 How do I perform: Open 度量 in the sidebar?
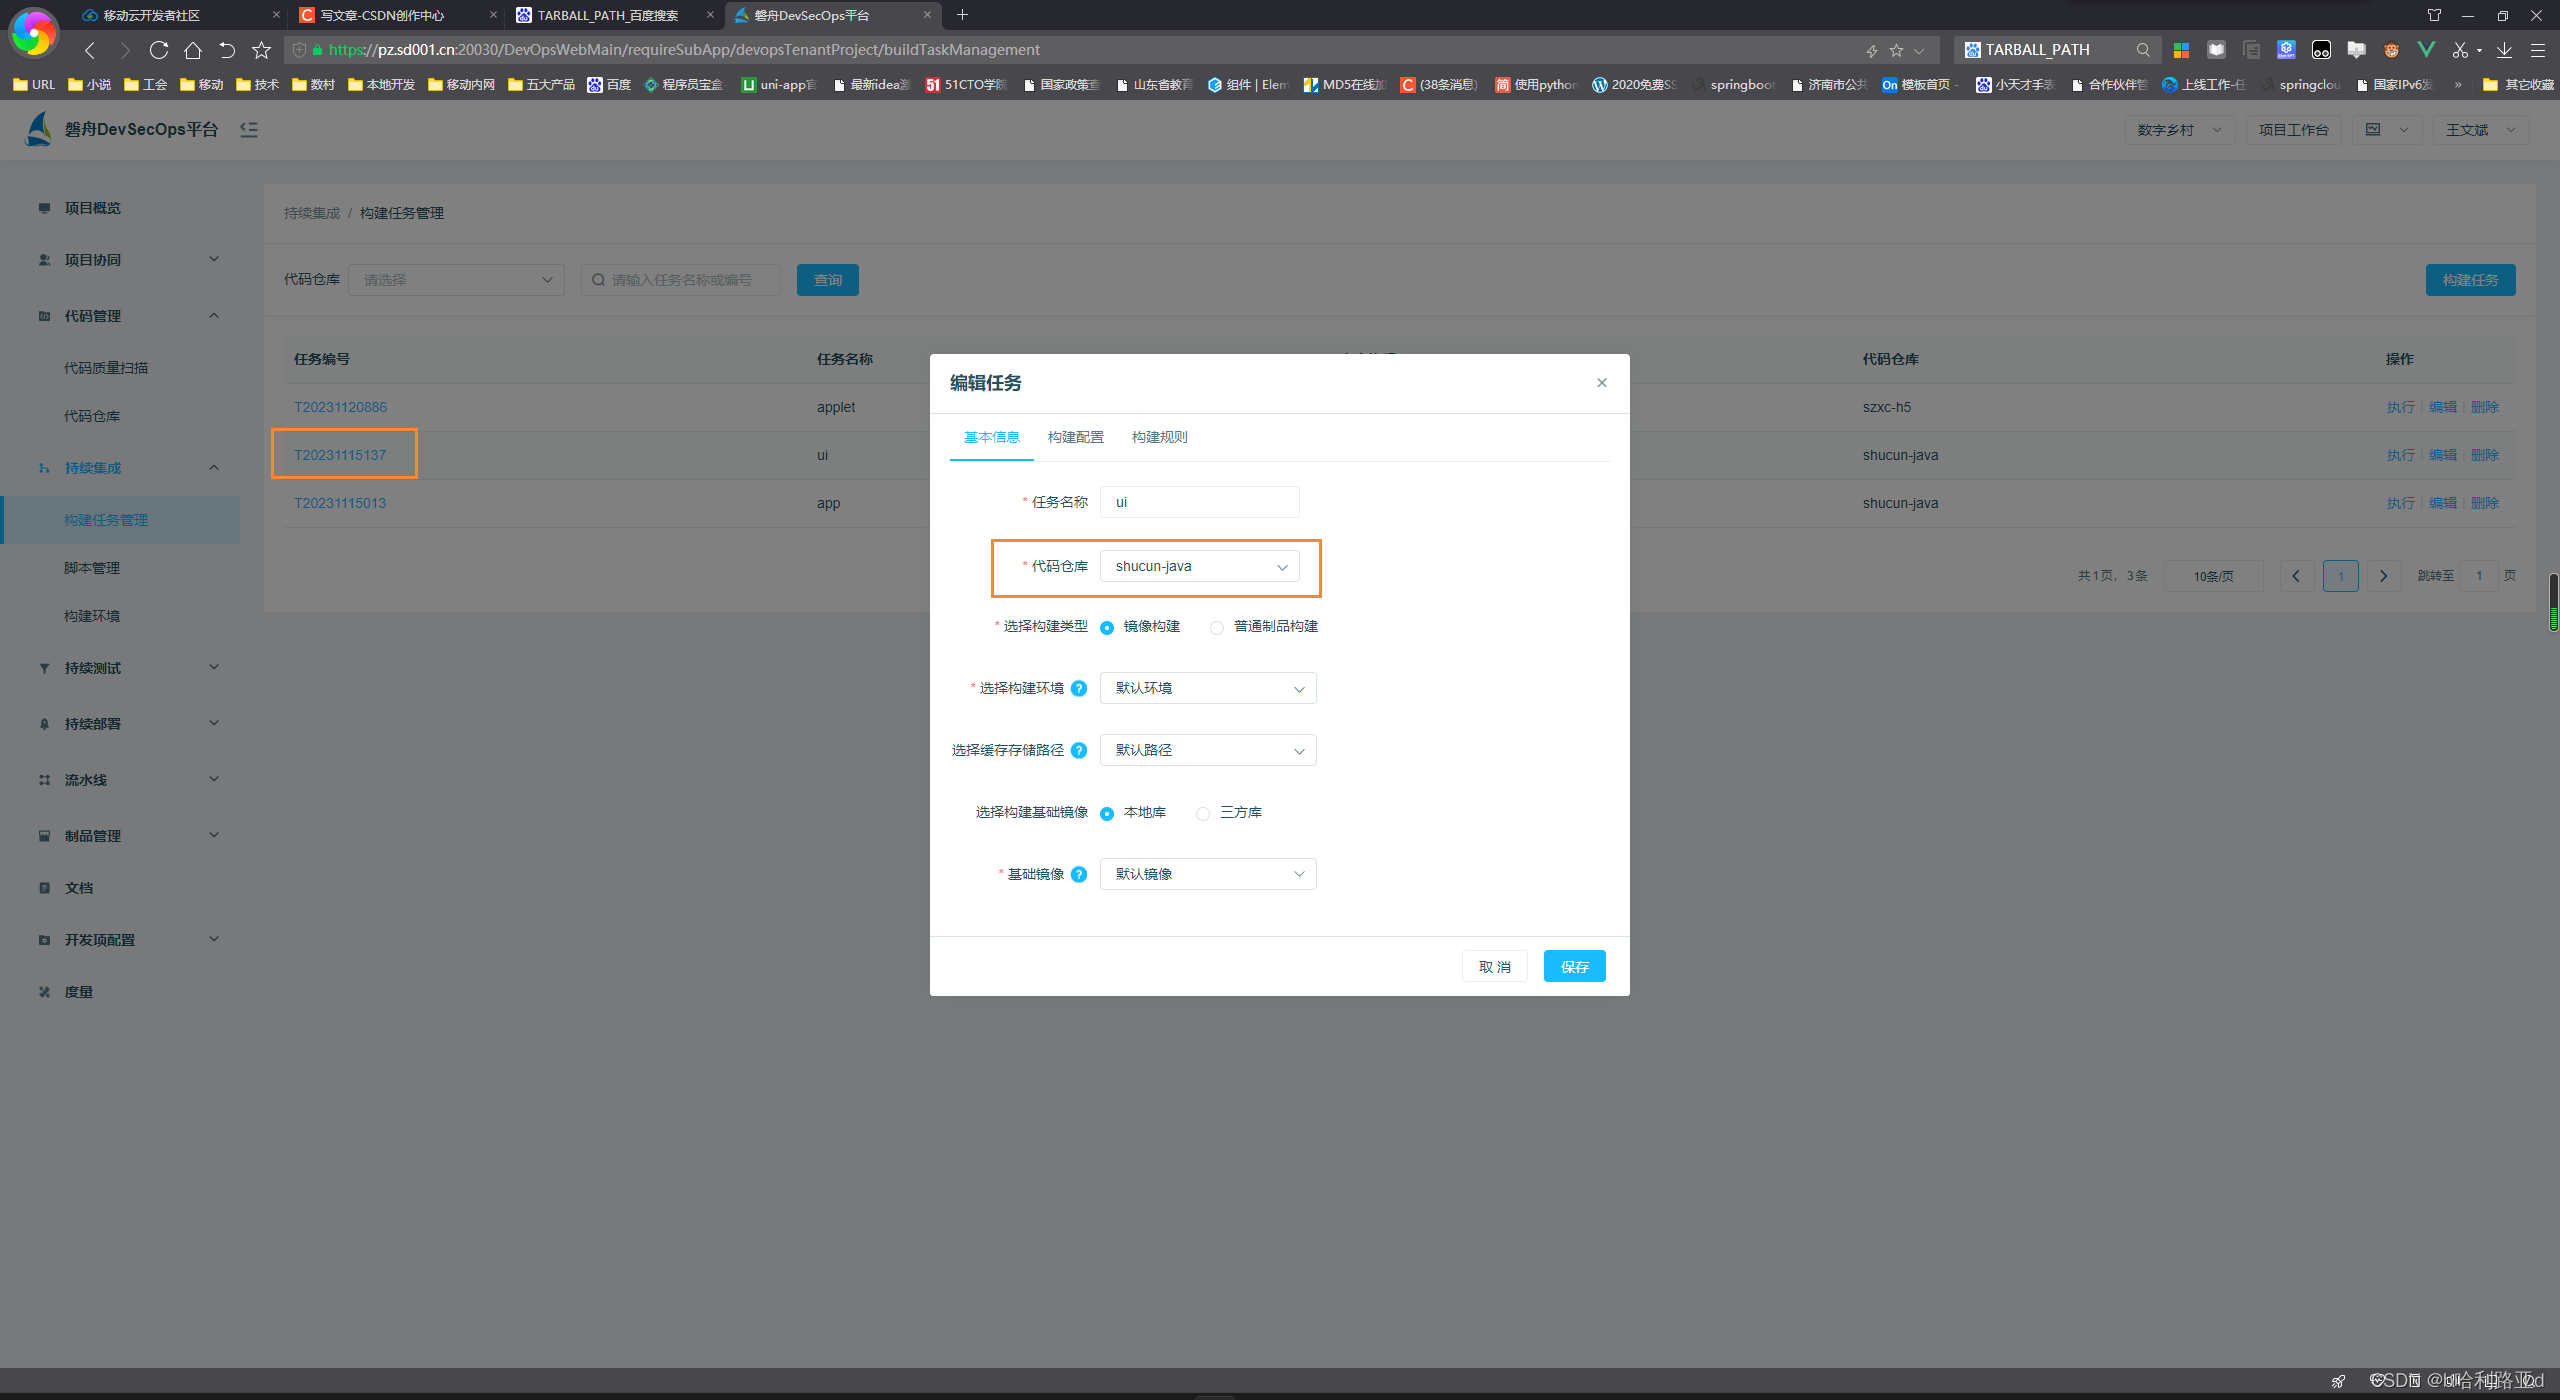79,992
